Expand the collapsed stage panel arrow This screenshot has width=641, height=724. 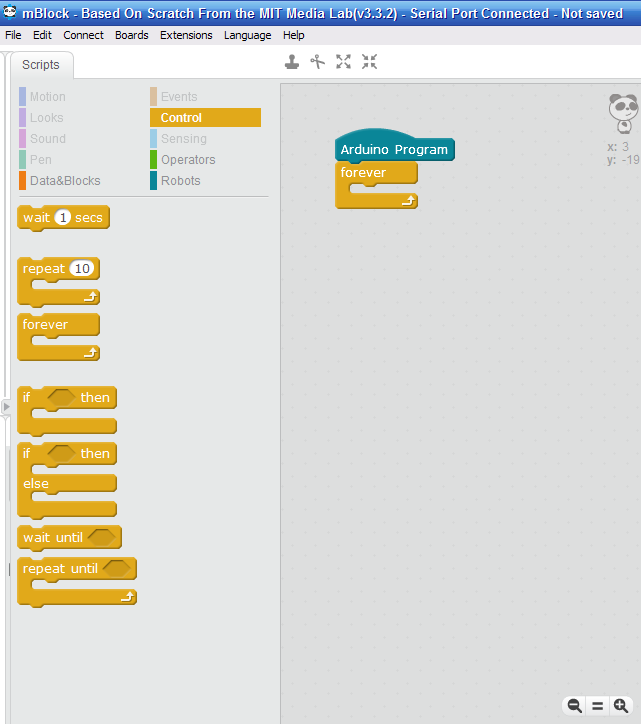pos(6,407)
